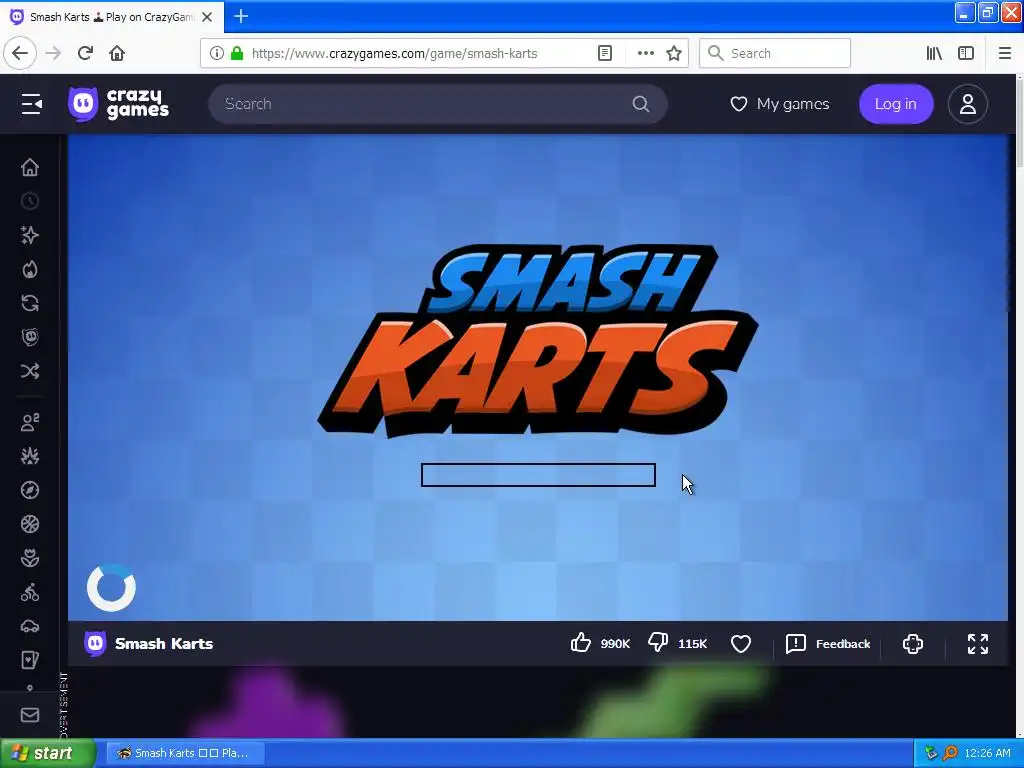Screen dimensions: 1024x768
Task: Open Card games icon in sidebar
Action: pos(30,660)
